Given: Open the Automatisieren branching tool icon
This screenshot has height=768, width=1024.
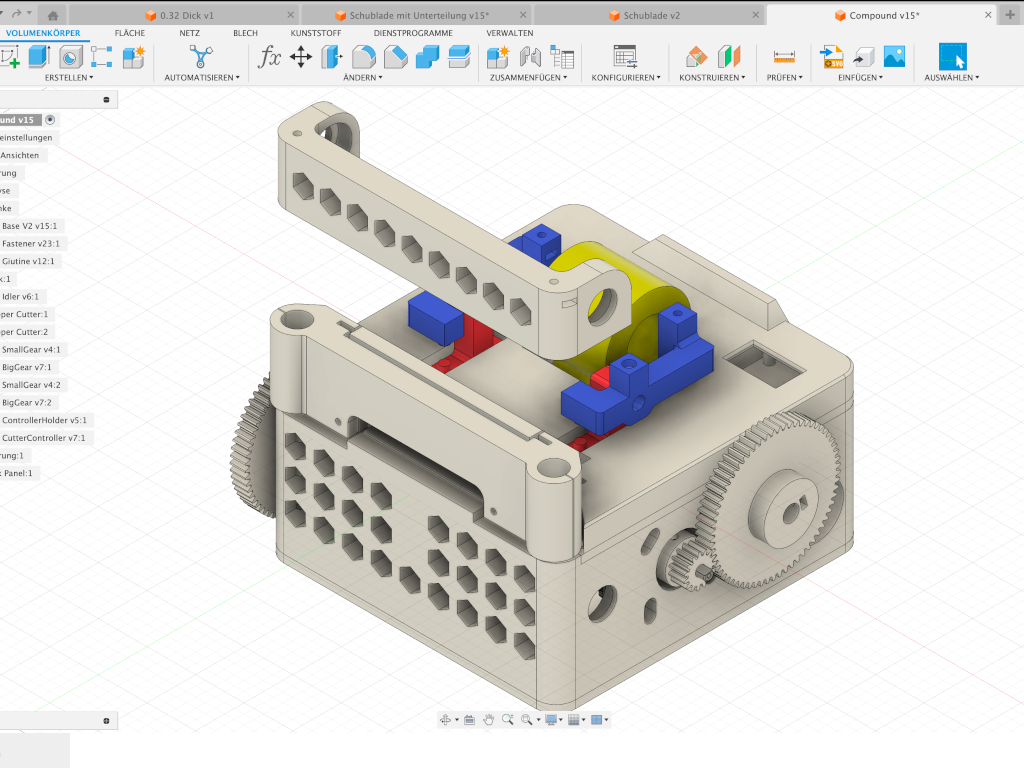Looking at the screenshot, I should tap(201, 57).
